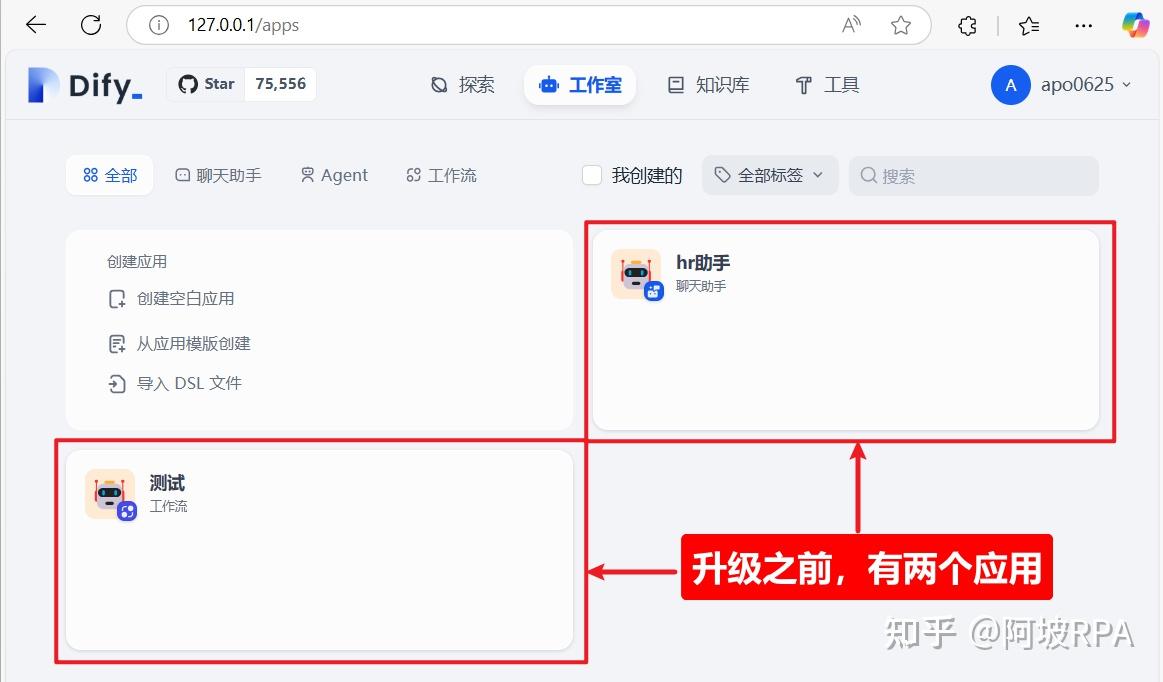Open browser Settings and more menu

[x=1084, y=26]
